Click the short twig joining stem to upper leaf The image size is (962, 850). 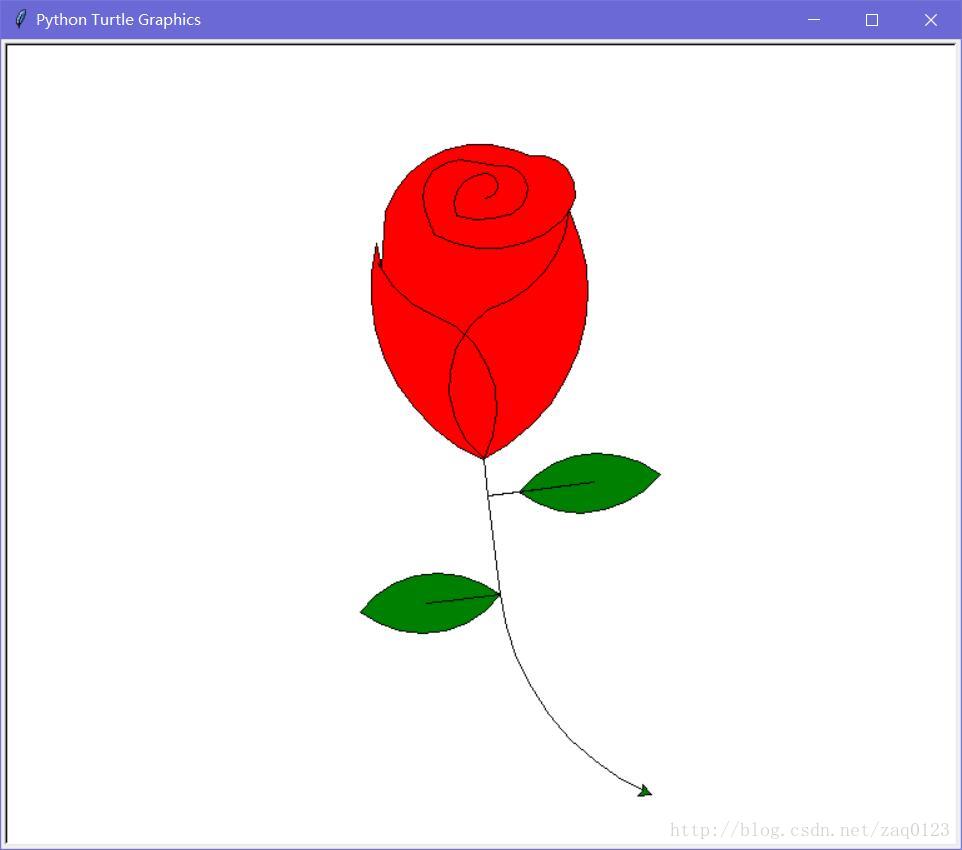coord(504,493)
